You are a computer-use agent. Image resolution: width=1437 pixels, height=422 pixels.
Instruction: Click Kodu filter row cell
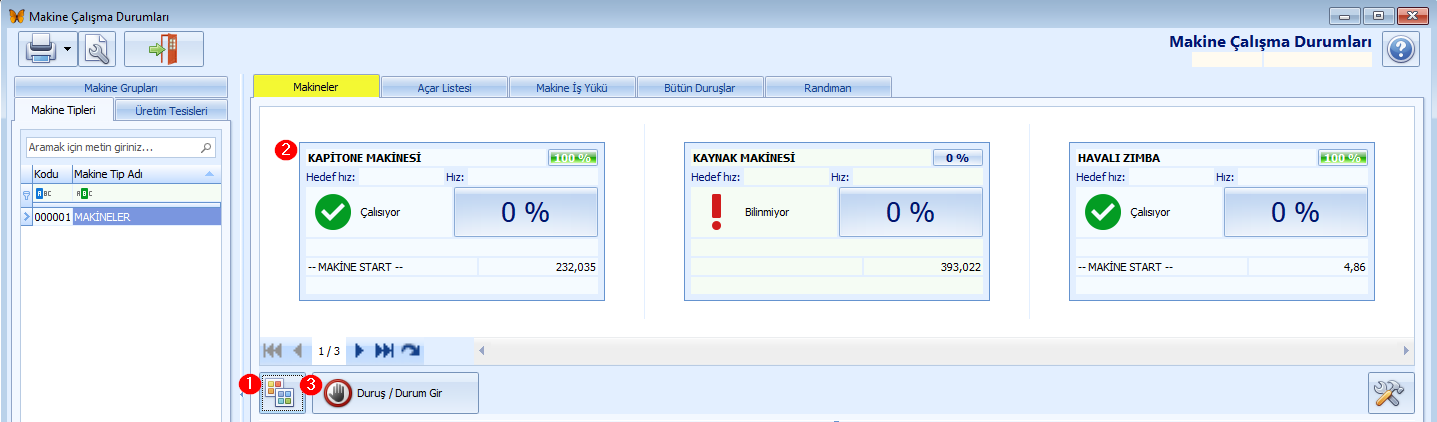[x=52, y=193]
